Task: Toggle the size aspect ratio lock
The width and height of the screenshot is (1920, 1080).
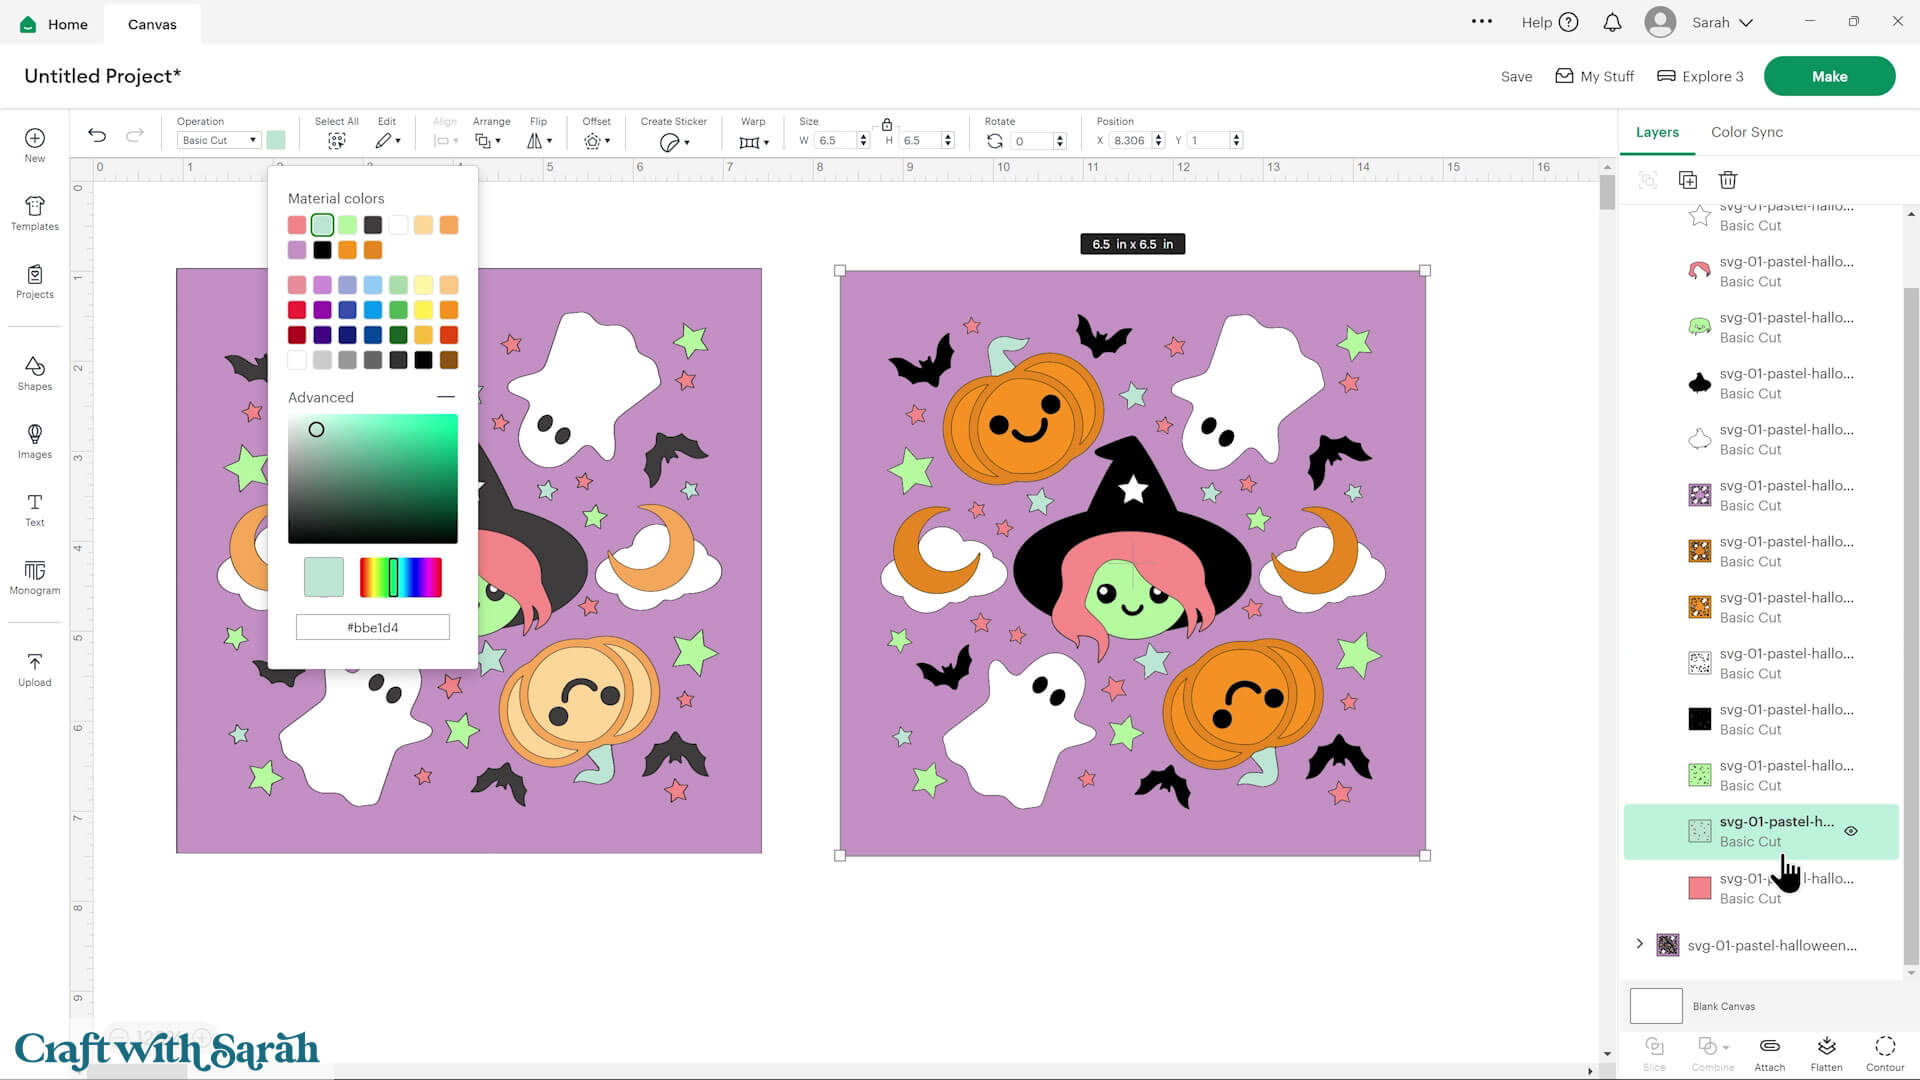Action: [886, 125]
